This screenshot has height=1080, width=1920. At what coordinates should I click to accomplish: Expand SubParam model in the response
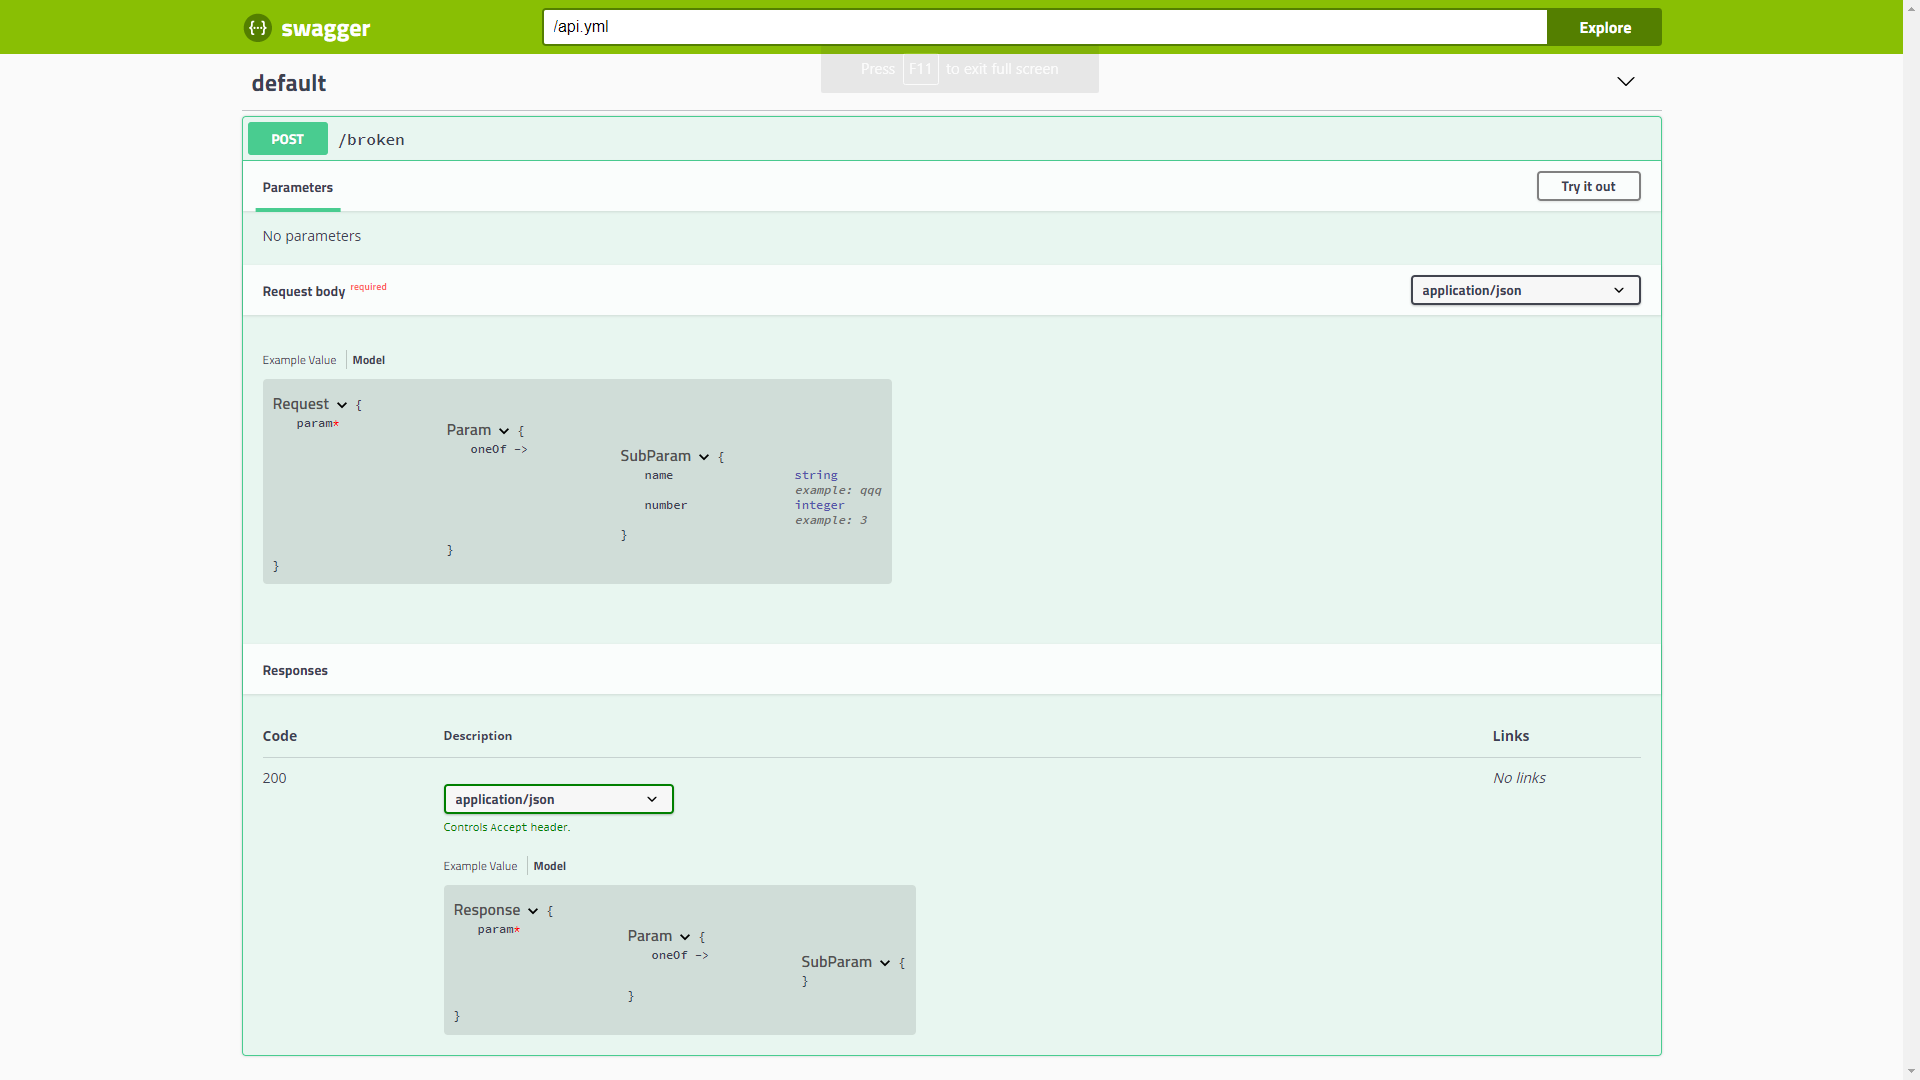[885, 963]
